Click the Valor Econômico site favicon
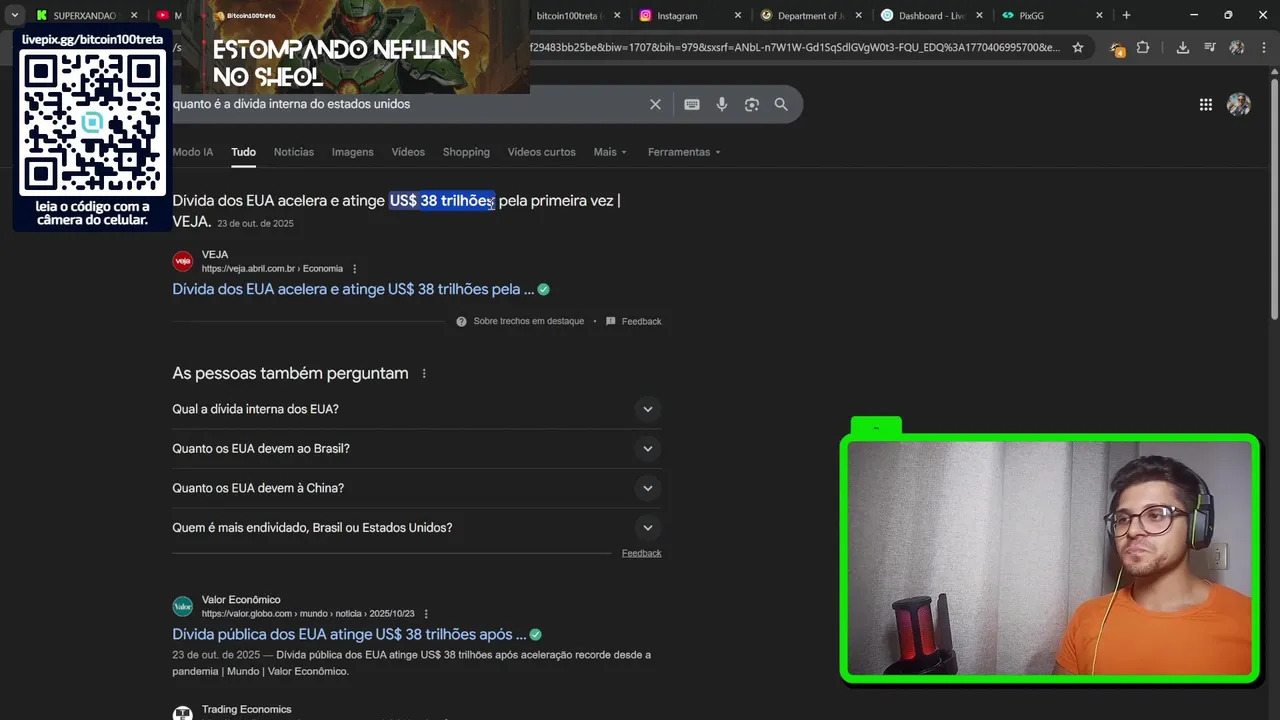This screenshot has width=1280, height=720. [182, 606]
